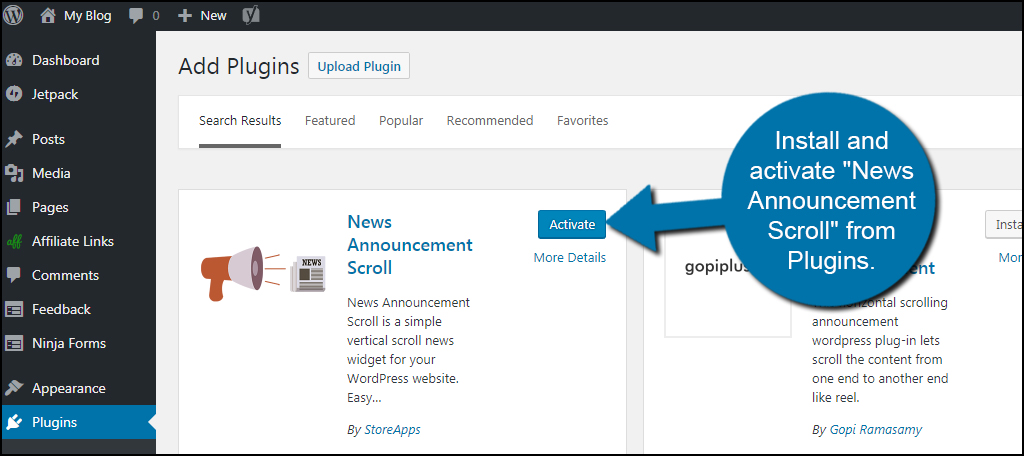Click the Comments sidebar bubble icon
This screenshot has width=1024, height=456.
pos(14,276)
